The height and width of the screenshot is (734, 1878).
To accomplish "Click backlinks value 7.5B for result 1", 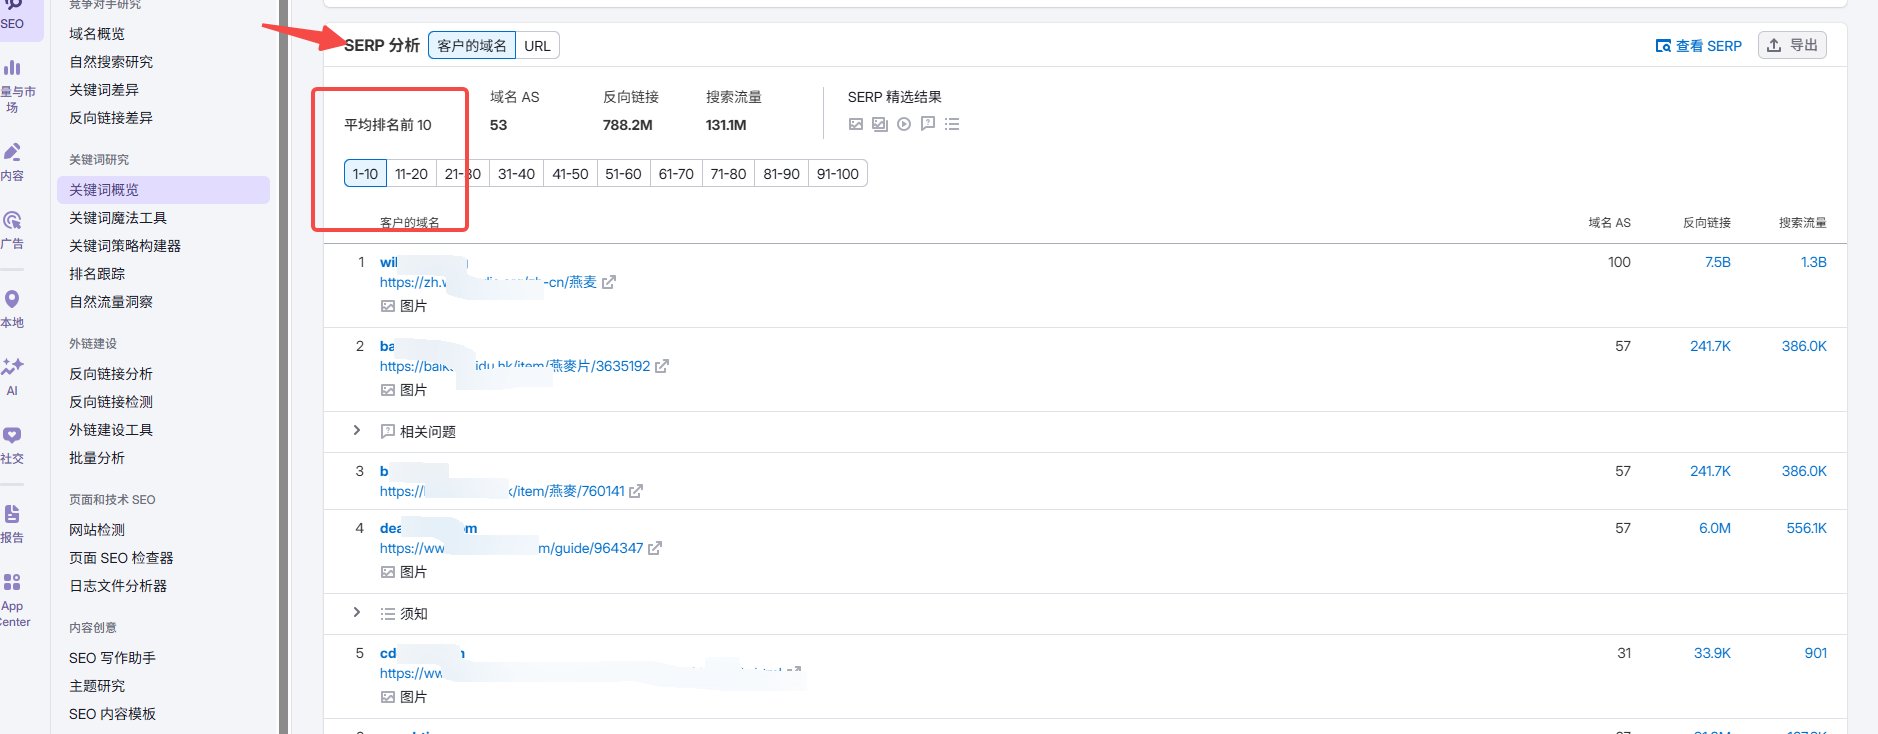I will [x=1717, y=262].
